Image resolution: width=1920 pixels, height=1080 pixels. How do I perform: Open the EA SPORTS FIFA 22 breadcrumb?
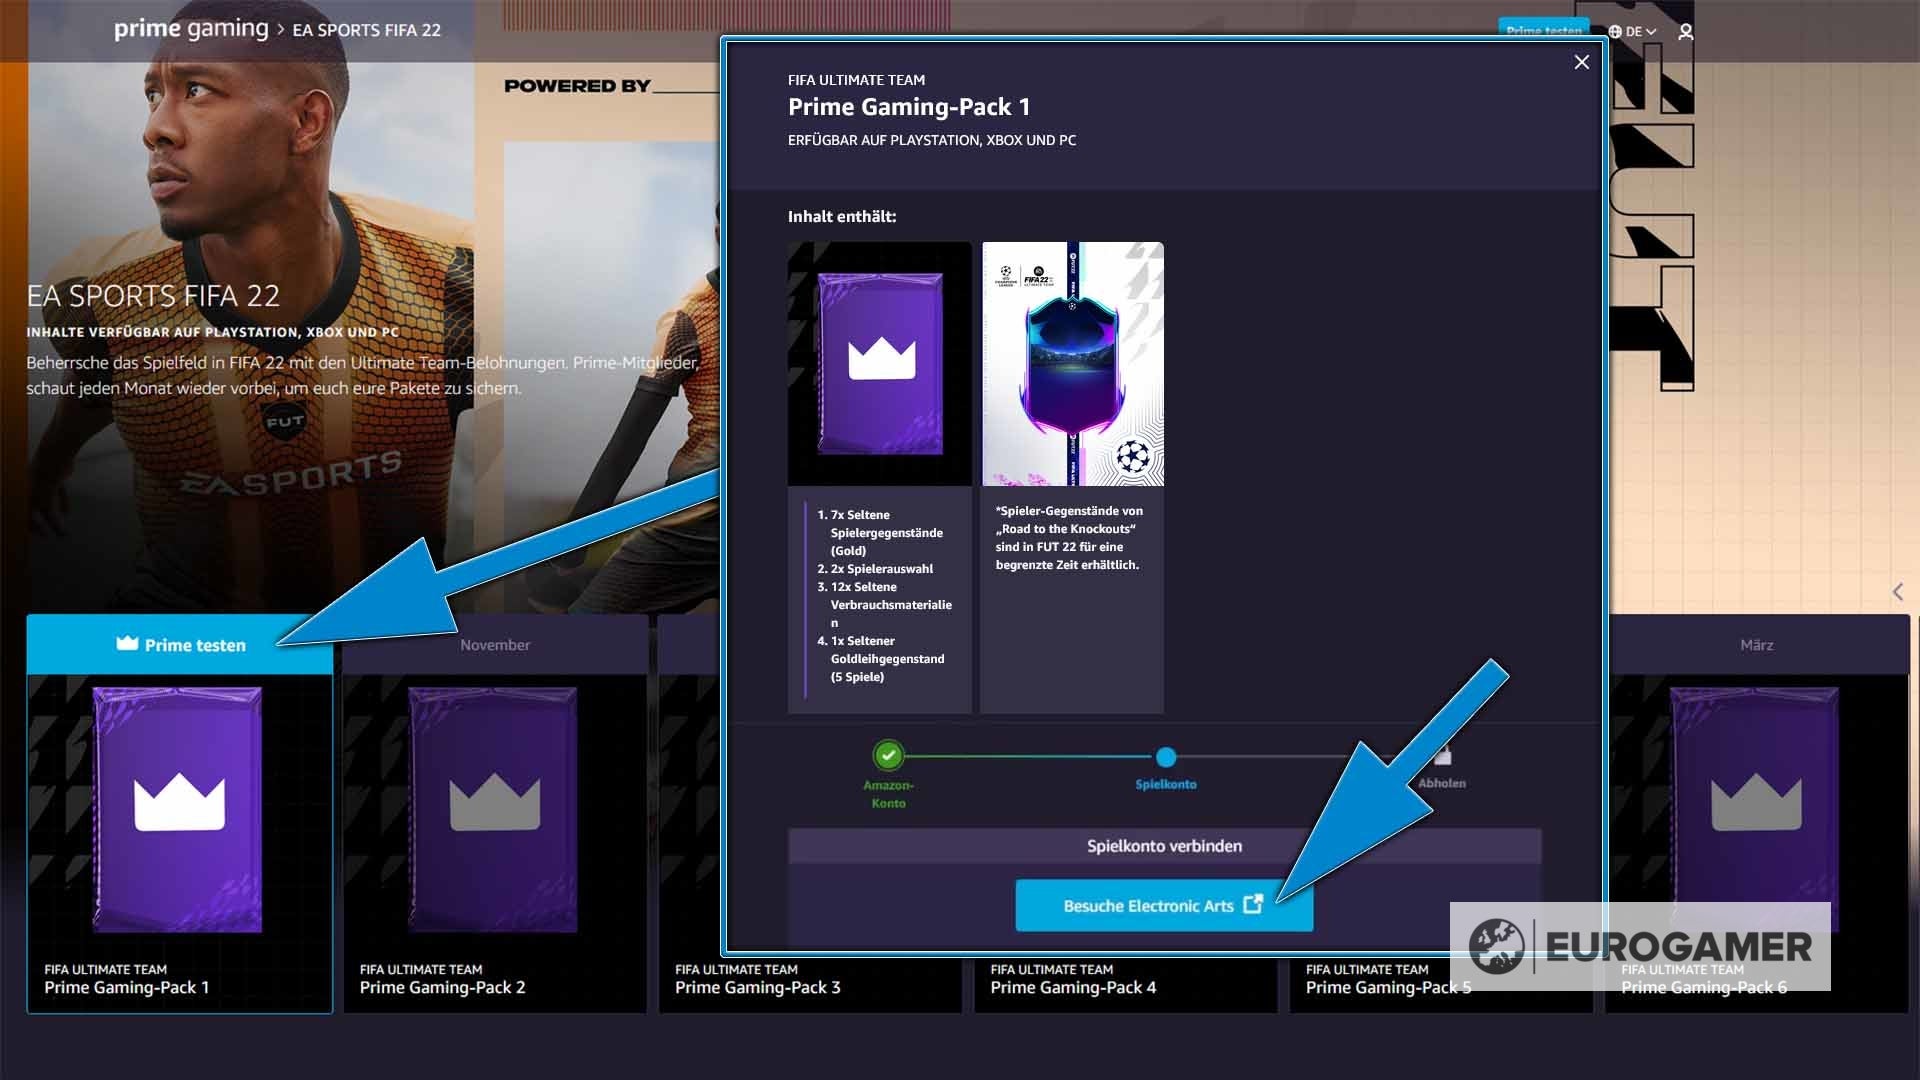pos(366,30)
